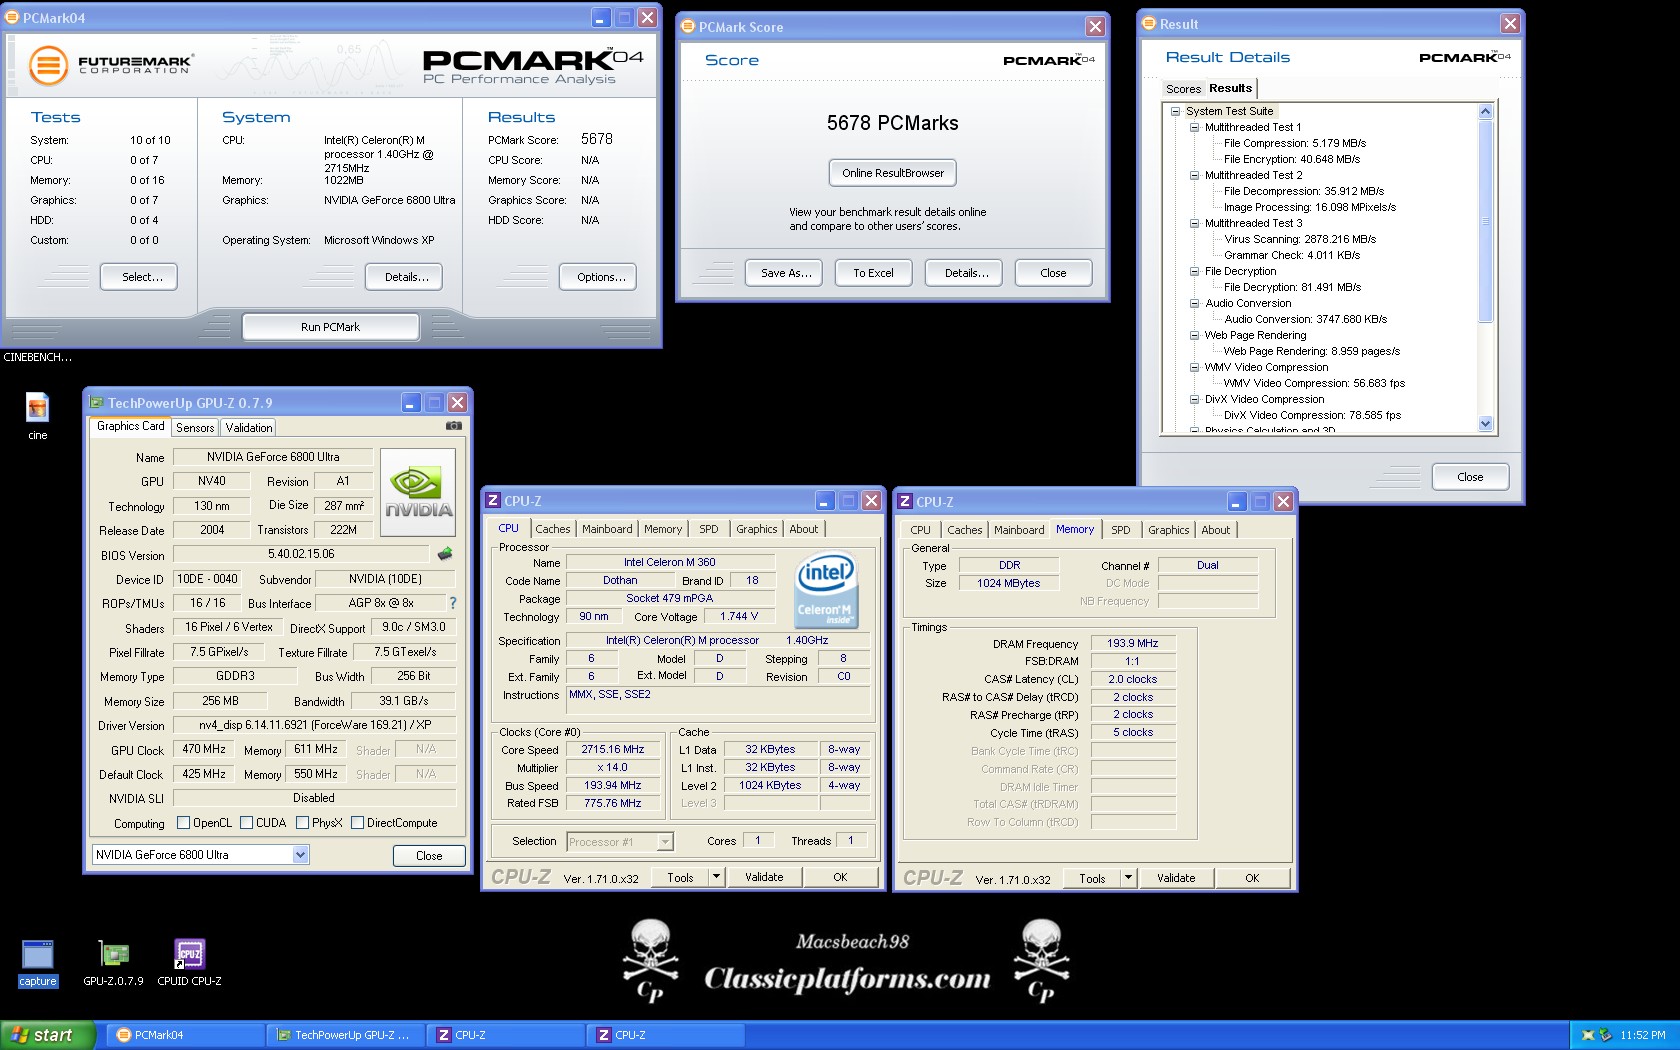Switch to the GPU-Z Sensors tab
The width and height of the screenshot is (1680, 1050).
[x=195, y=427]
